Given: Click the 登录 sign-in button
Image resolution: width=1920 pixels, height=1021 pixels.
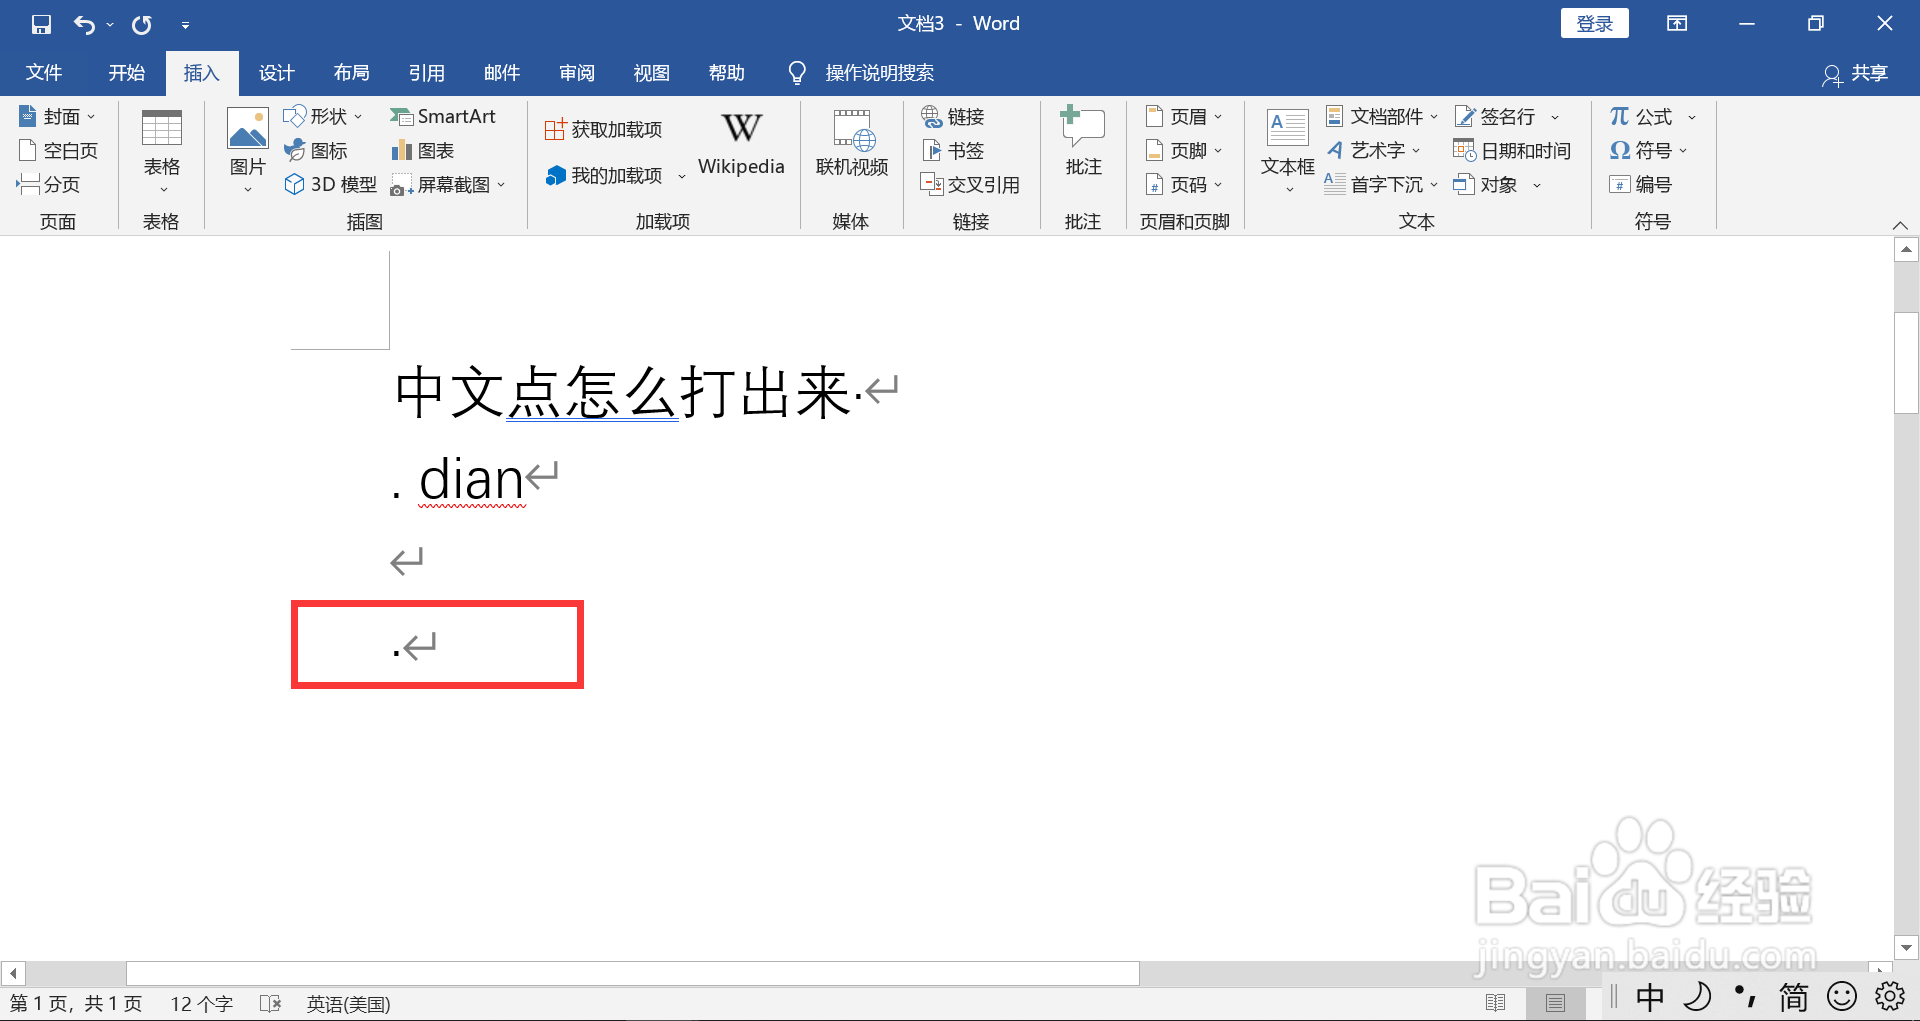Looking at the screenshot, I should pyautogui.click(x=1594, y=22).
